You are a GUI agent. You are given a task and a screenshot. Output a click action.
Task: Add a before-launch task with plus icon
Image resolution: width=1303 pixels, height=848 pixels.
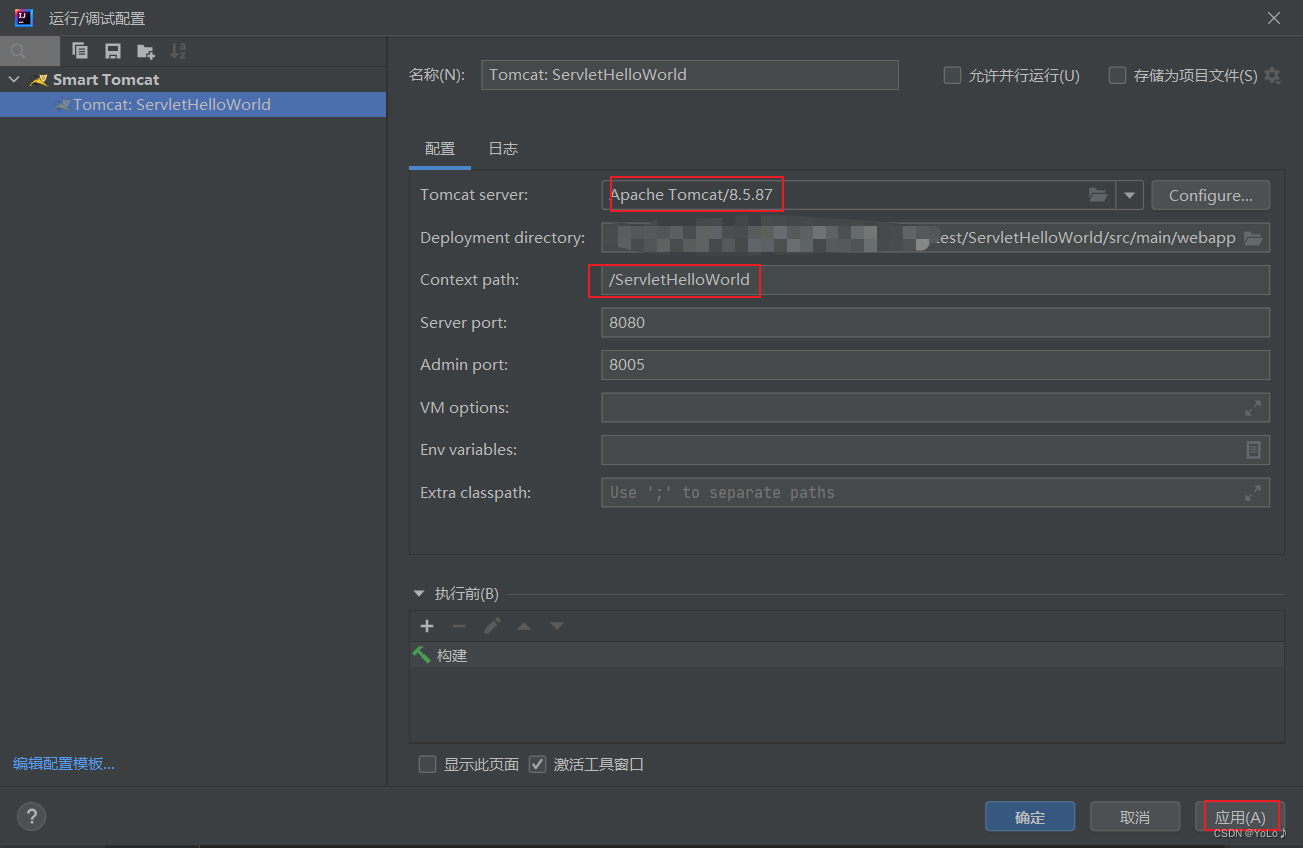[427, 626]
